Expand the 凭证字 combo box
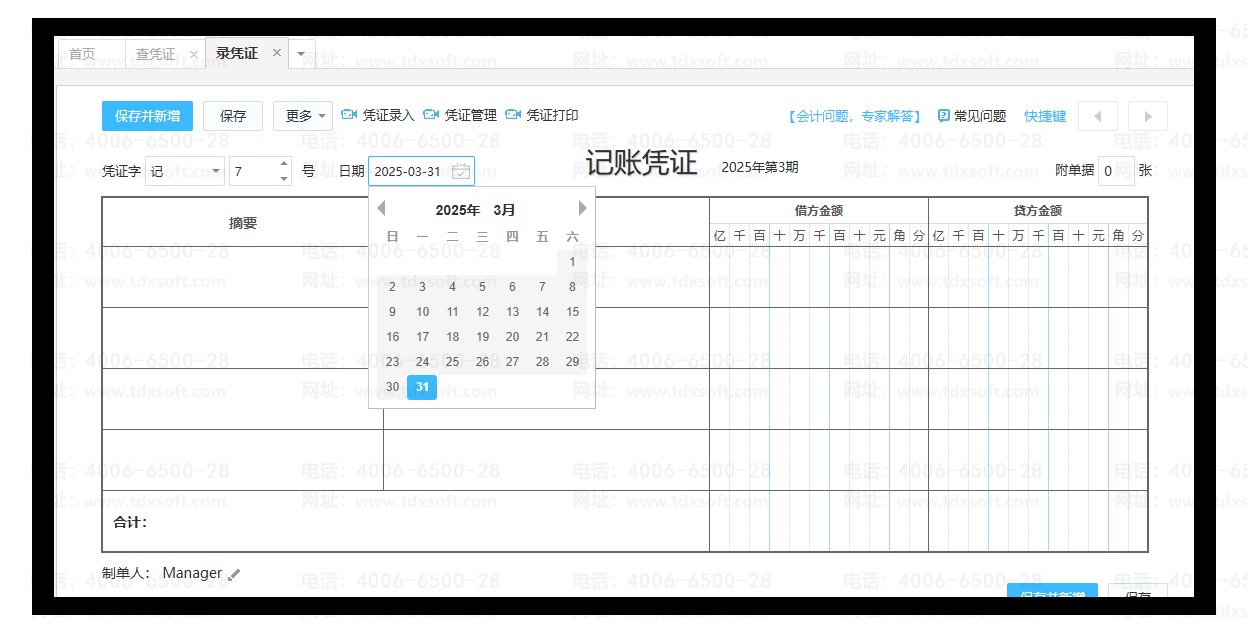 [x=216, y=171]
